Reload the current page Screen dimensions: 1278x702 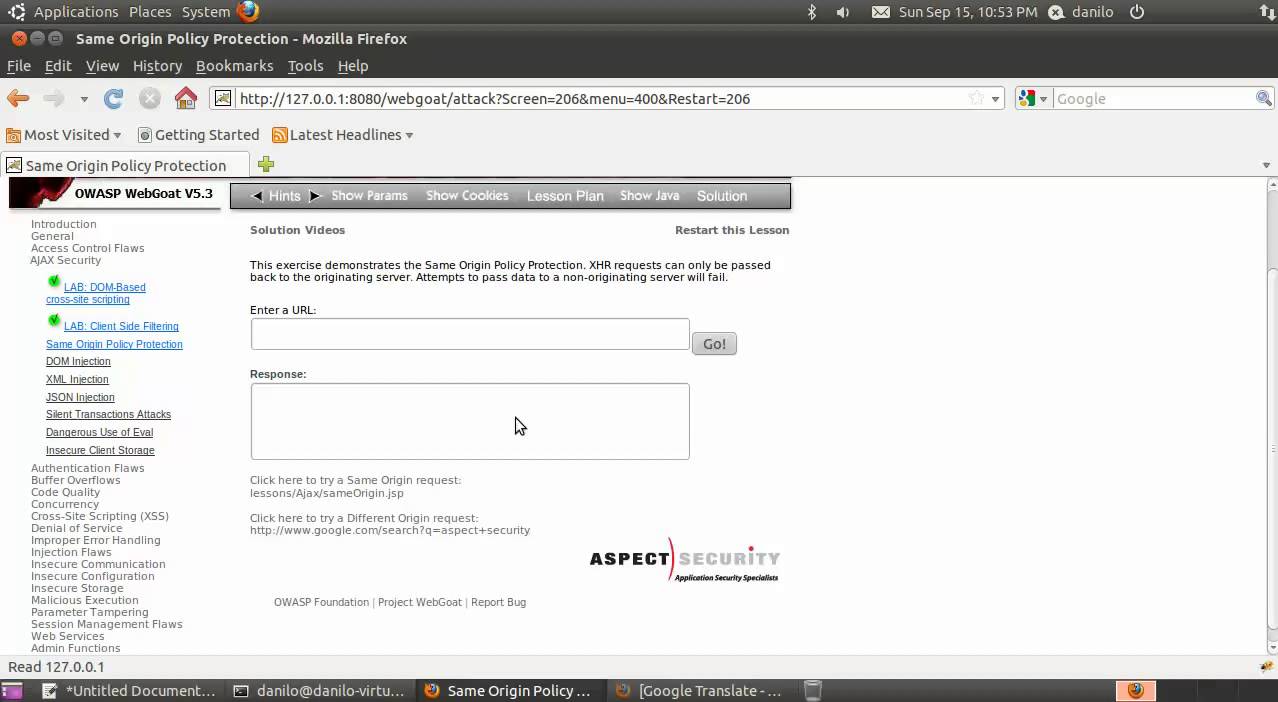coord(114,98)
